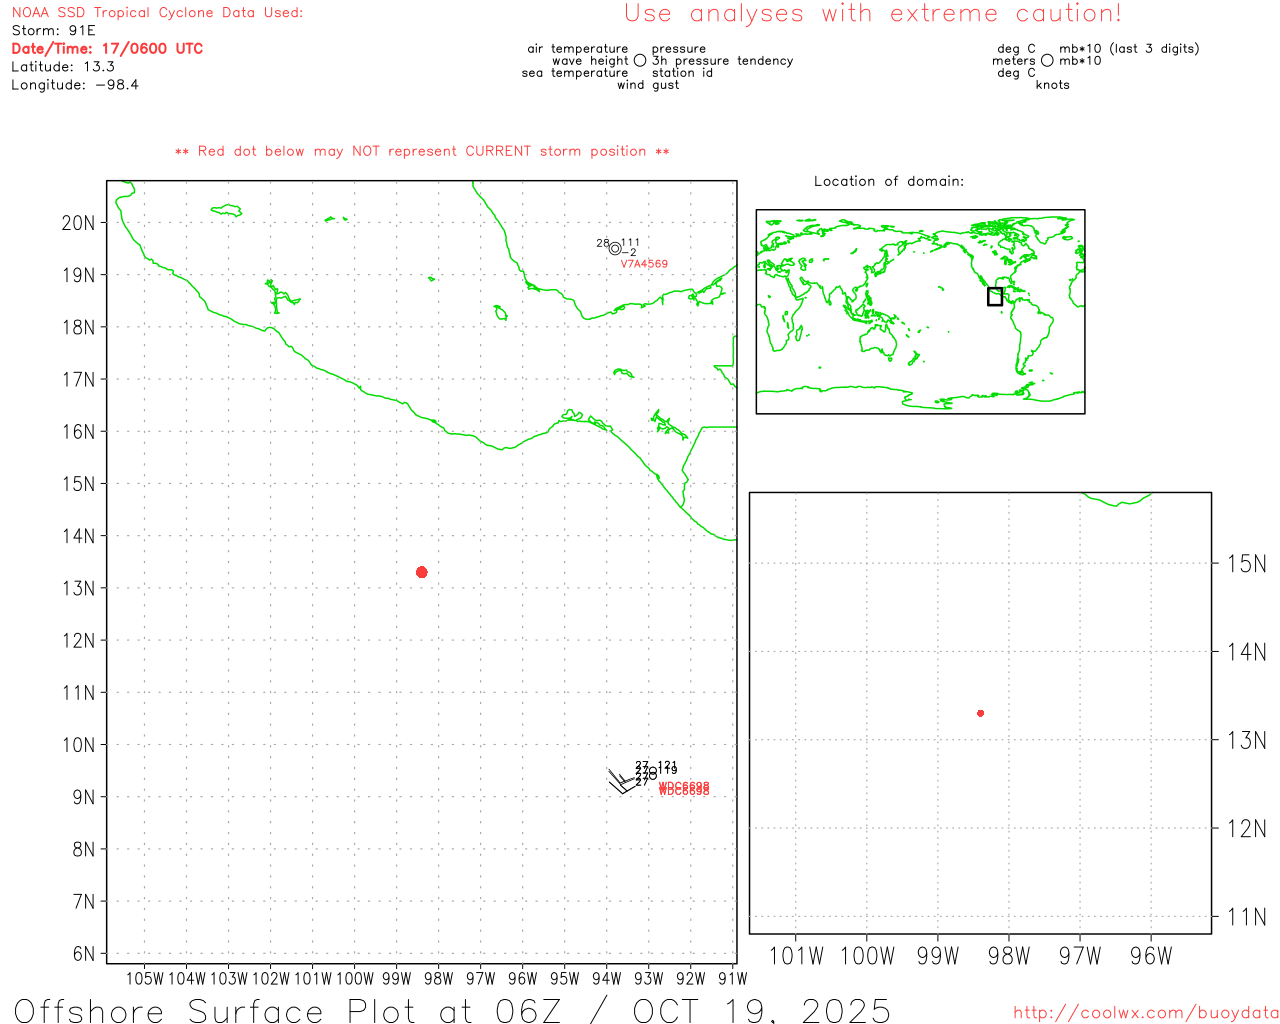Click the 9N label on the main map axis

84,797
